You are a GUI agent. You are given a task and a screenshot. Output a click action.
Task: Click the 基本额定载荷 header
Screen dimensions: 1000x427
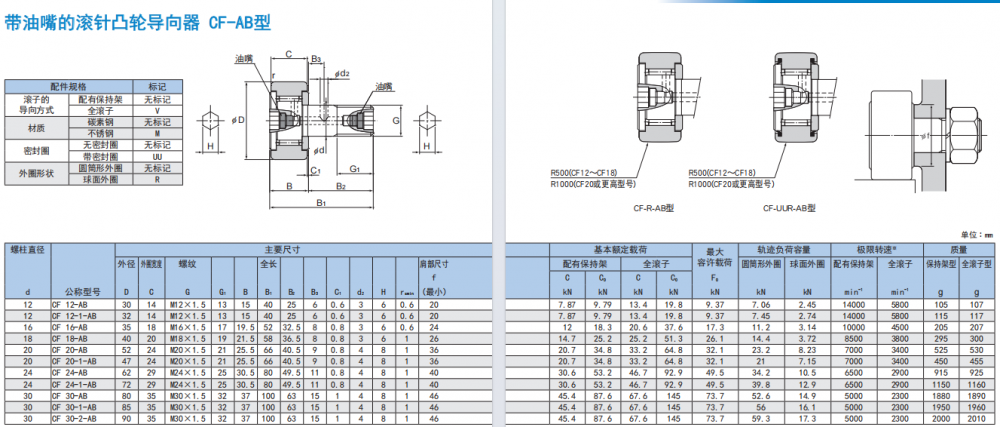coord(621,249)
